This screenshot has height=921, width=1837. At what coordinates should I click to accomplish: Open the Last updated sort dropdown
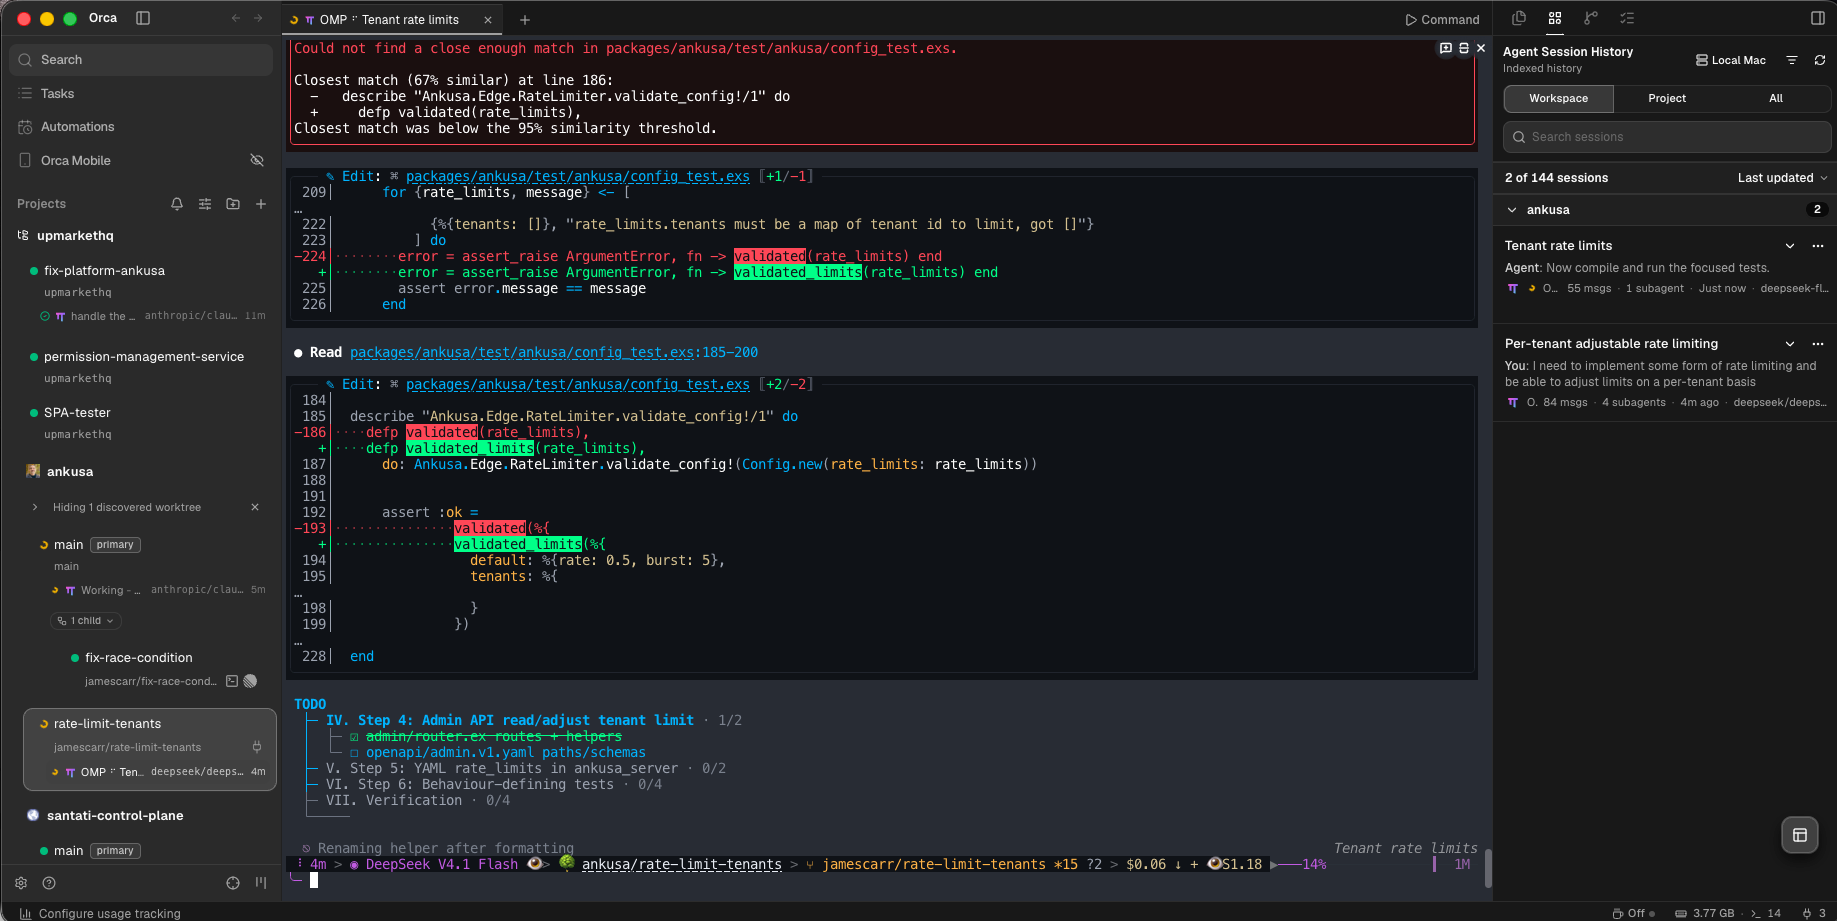(x=1782, y=178)
